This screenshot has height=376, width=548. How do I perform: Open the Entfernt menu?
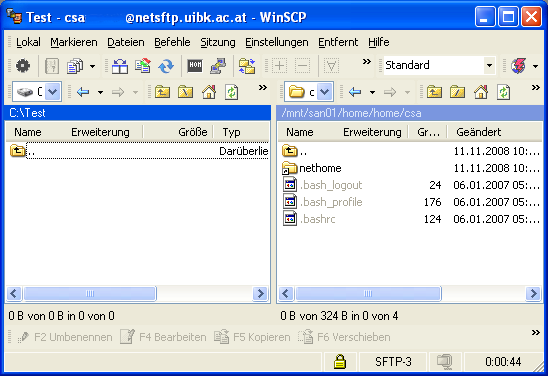click(338, 42)
